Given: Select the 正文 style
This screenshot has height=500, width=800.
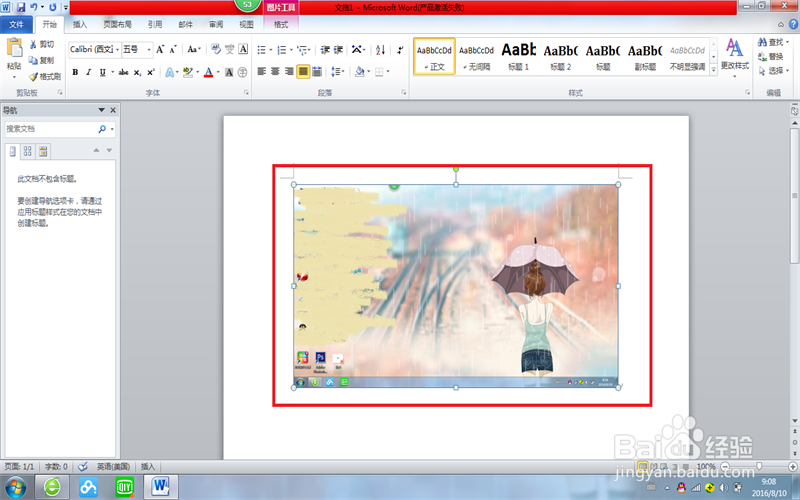Looking at the screenshot, I should pyautogui.click(x=434, y=57).
